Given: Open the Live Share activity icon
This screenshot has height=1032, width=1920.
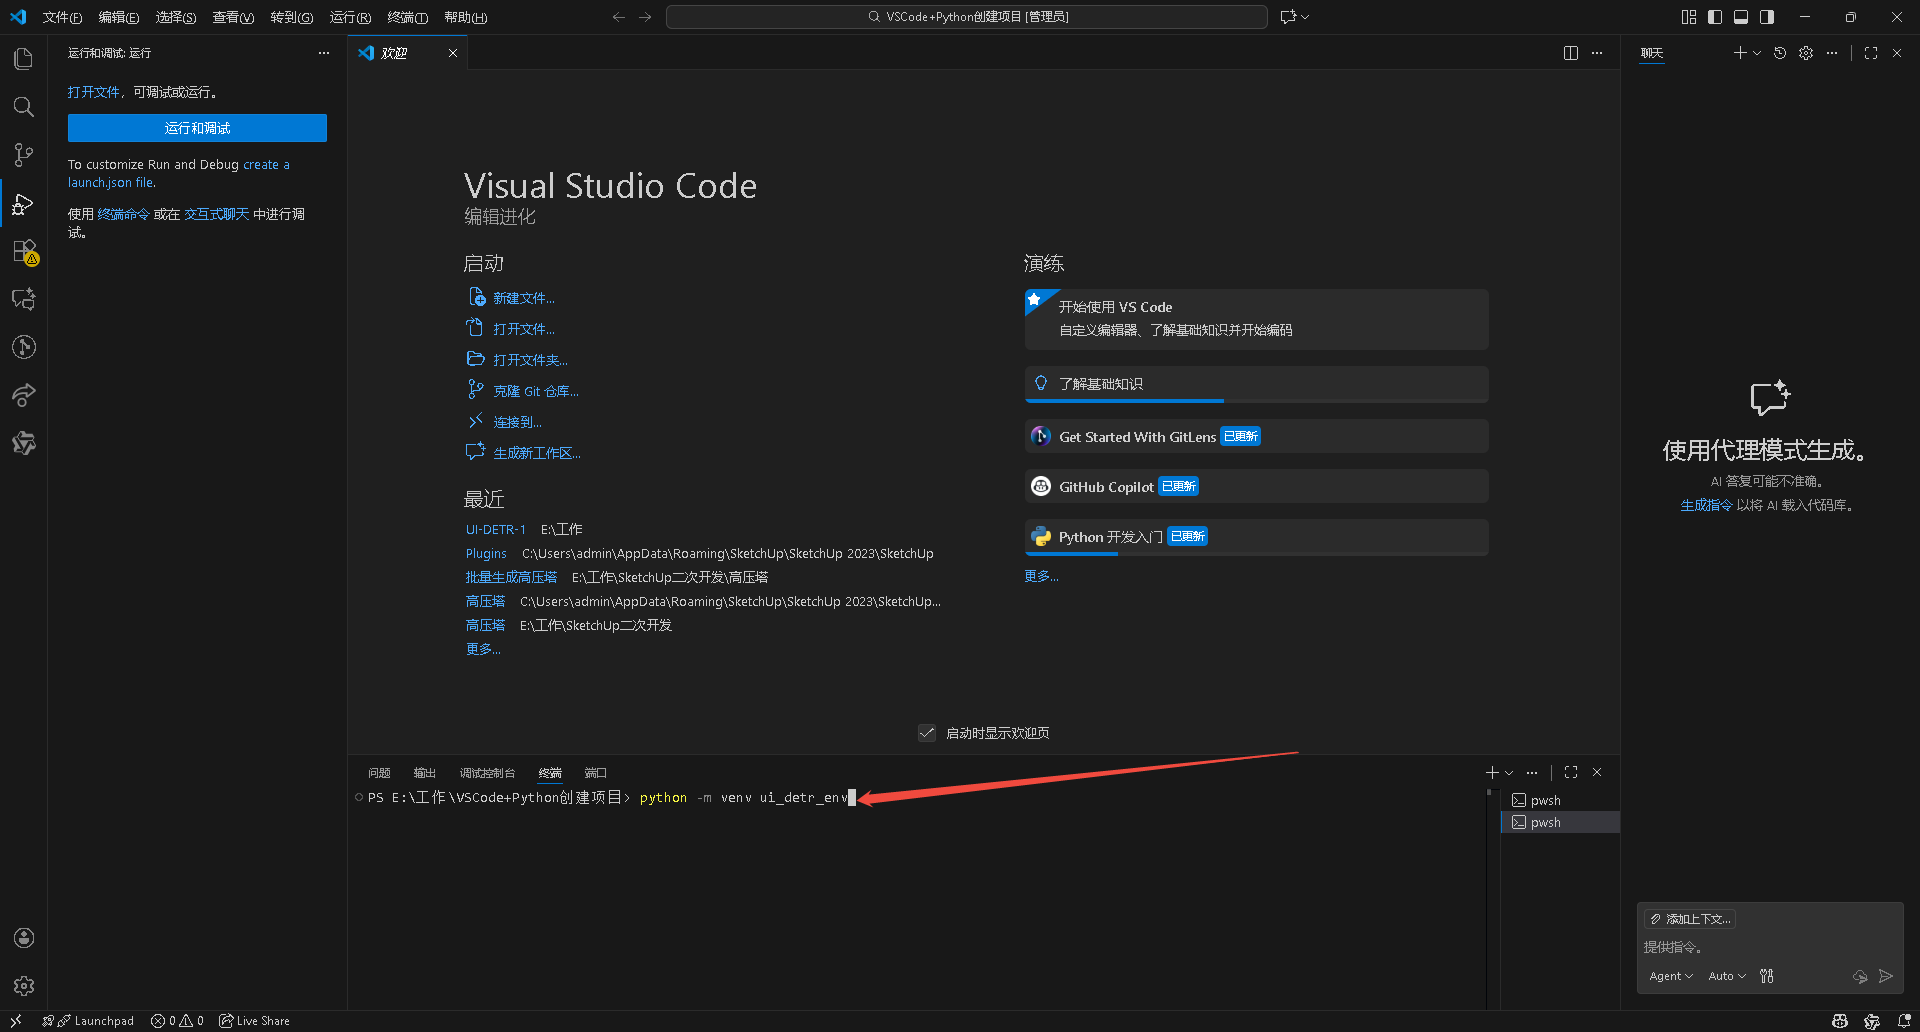Looking at the screenshot, I should [x=24, y=395].
